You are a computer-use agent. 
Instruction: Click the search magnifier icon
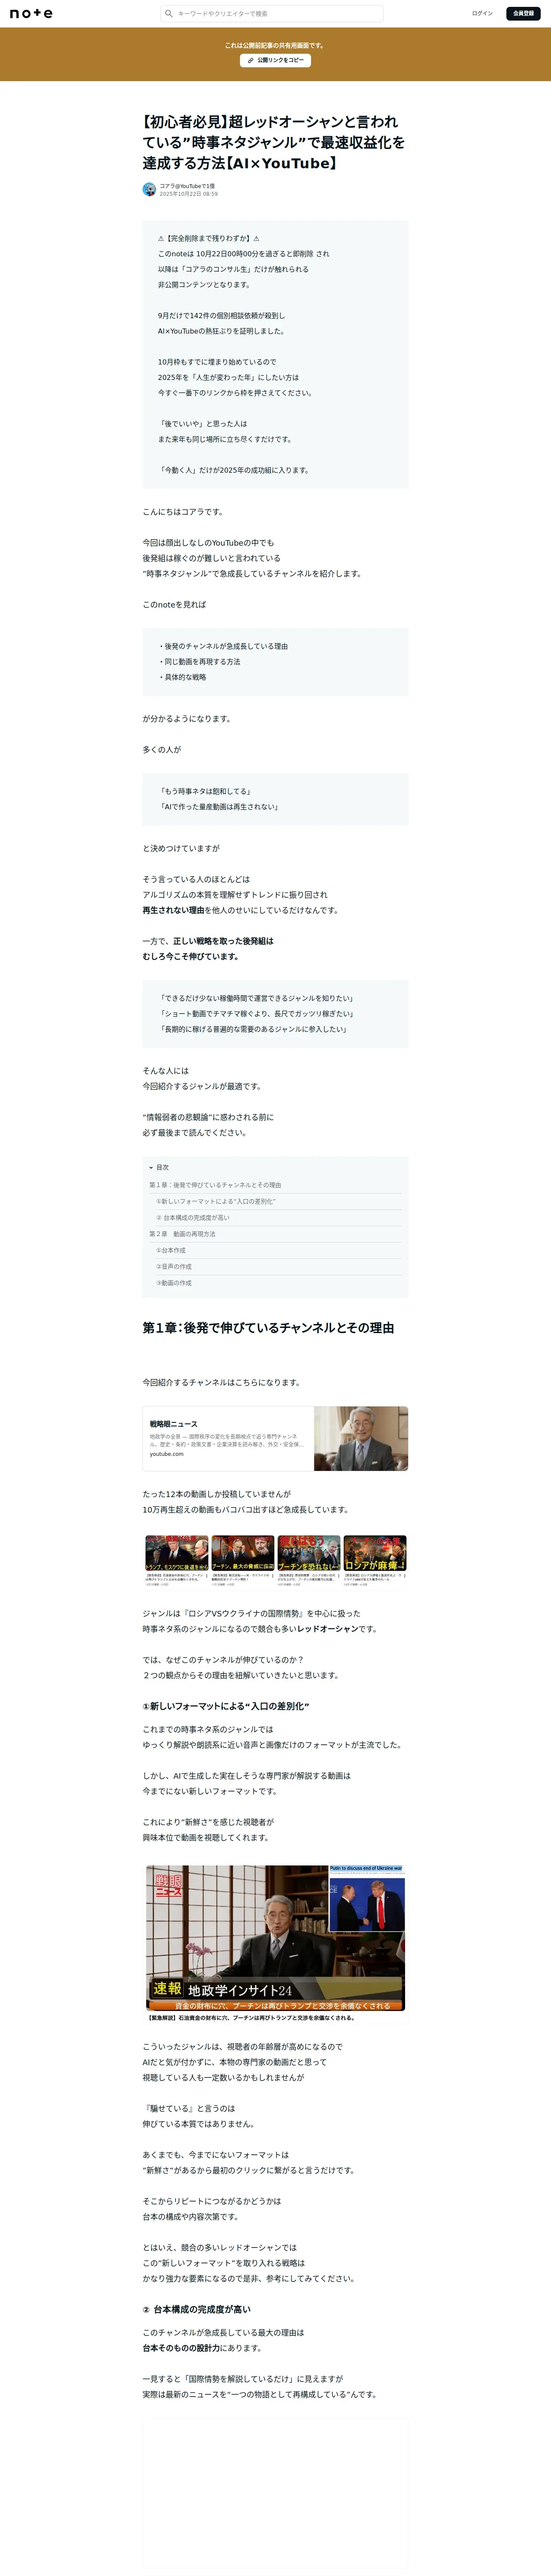coord(169,14)
